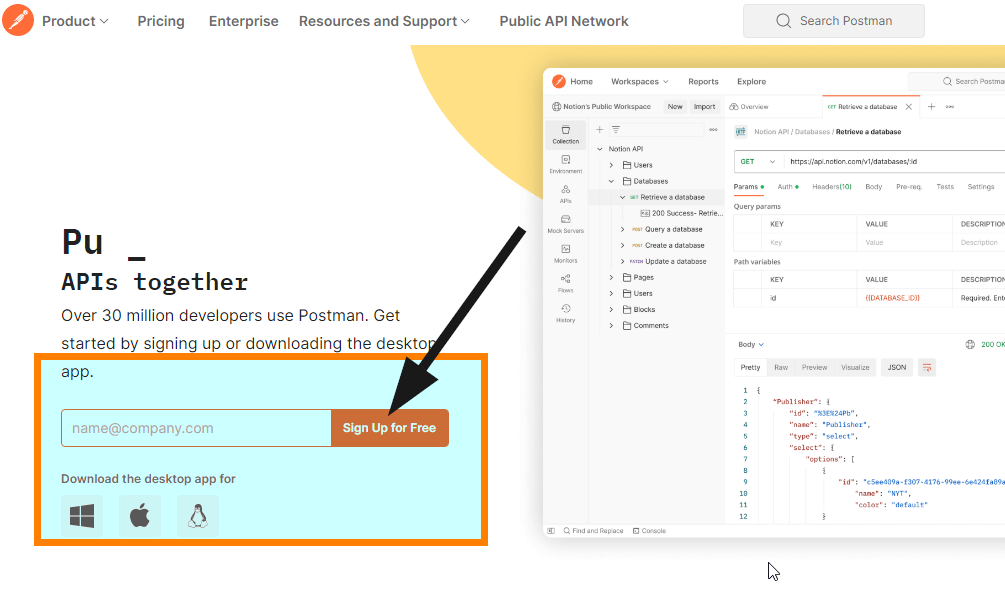Click the Search Postman website field
Viewport: 1005px width, 610px height.
pos(833,21)
